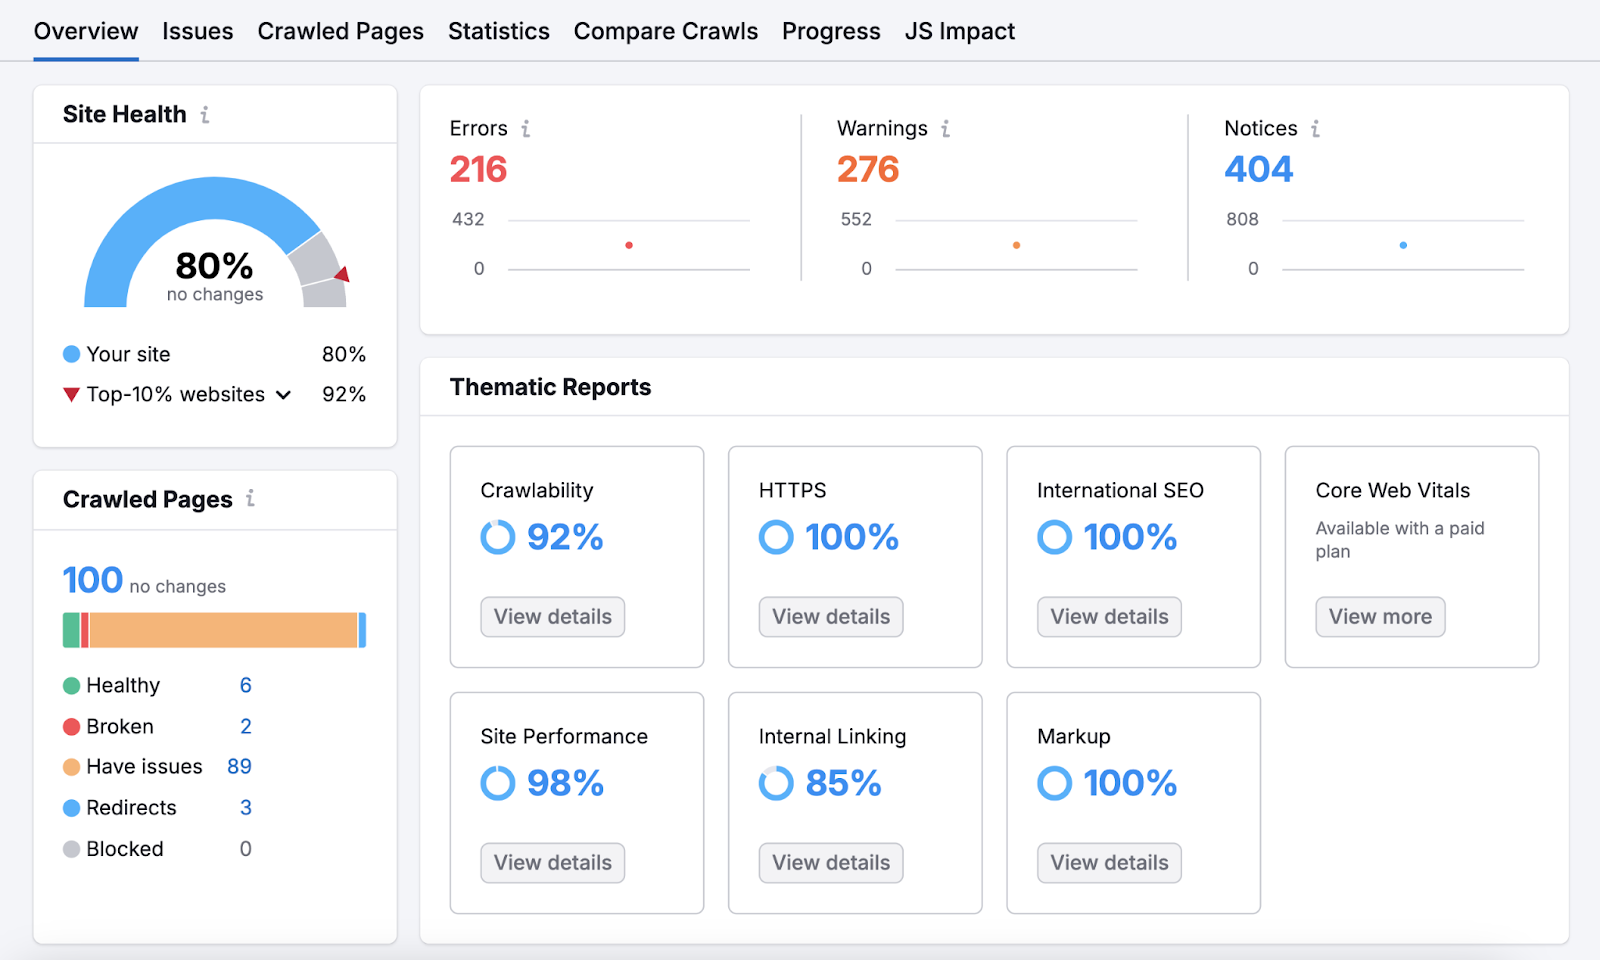Switch to the Issues tab

point(197,31)
